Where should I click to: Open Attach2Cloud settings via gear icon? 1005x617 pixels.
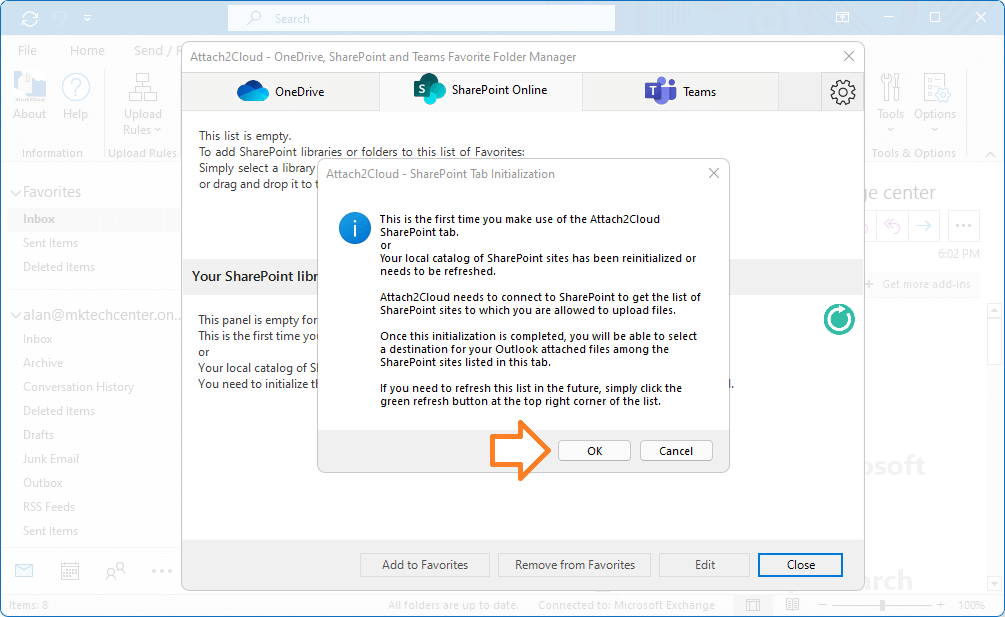coord(842,91)
